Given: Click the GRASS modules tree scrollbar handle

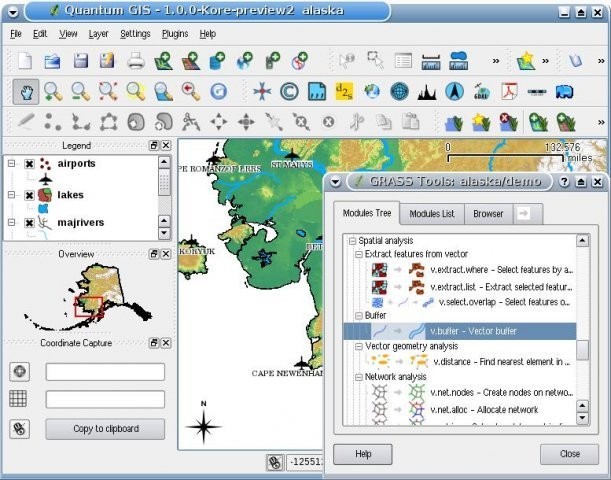Looking at the screenshot, I should [x=583, y=351].
